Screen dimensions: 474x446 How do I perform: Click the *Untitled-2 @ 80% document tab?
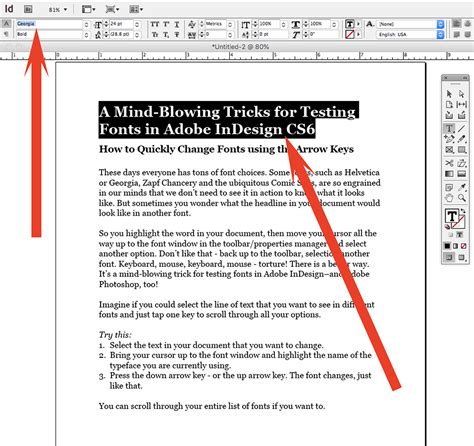[241, 47]
